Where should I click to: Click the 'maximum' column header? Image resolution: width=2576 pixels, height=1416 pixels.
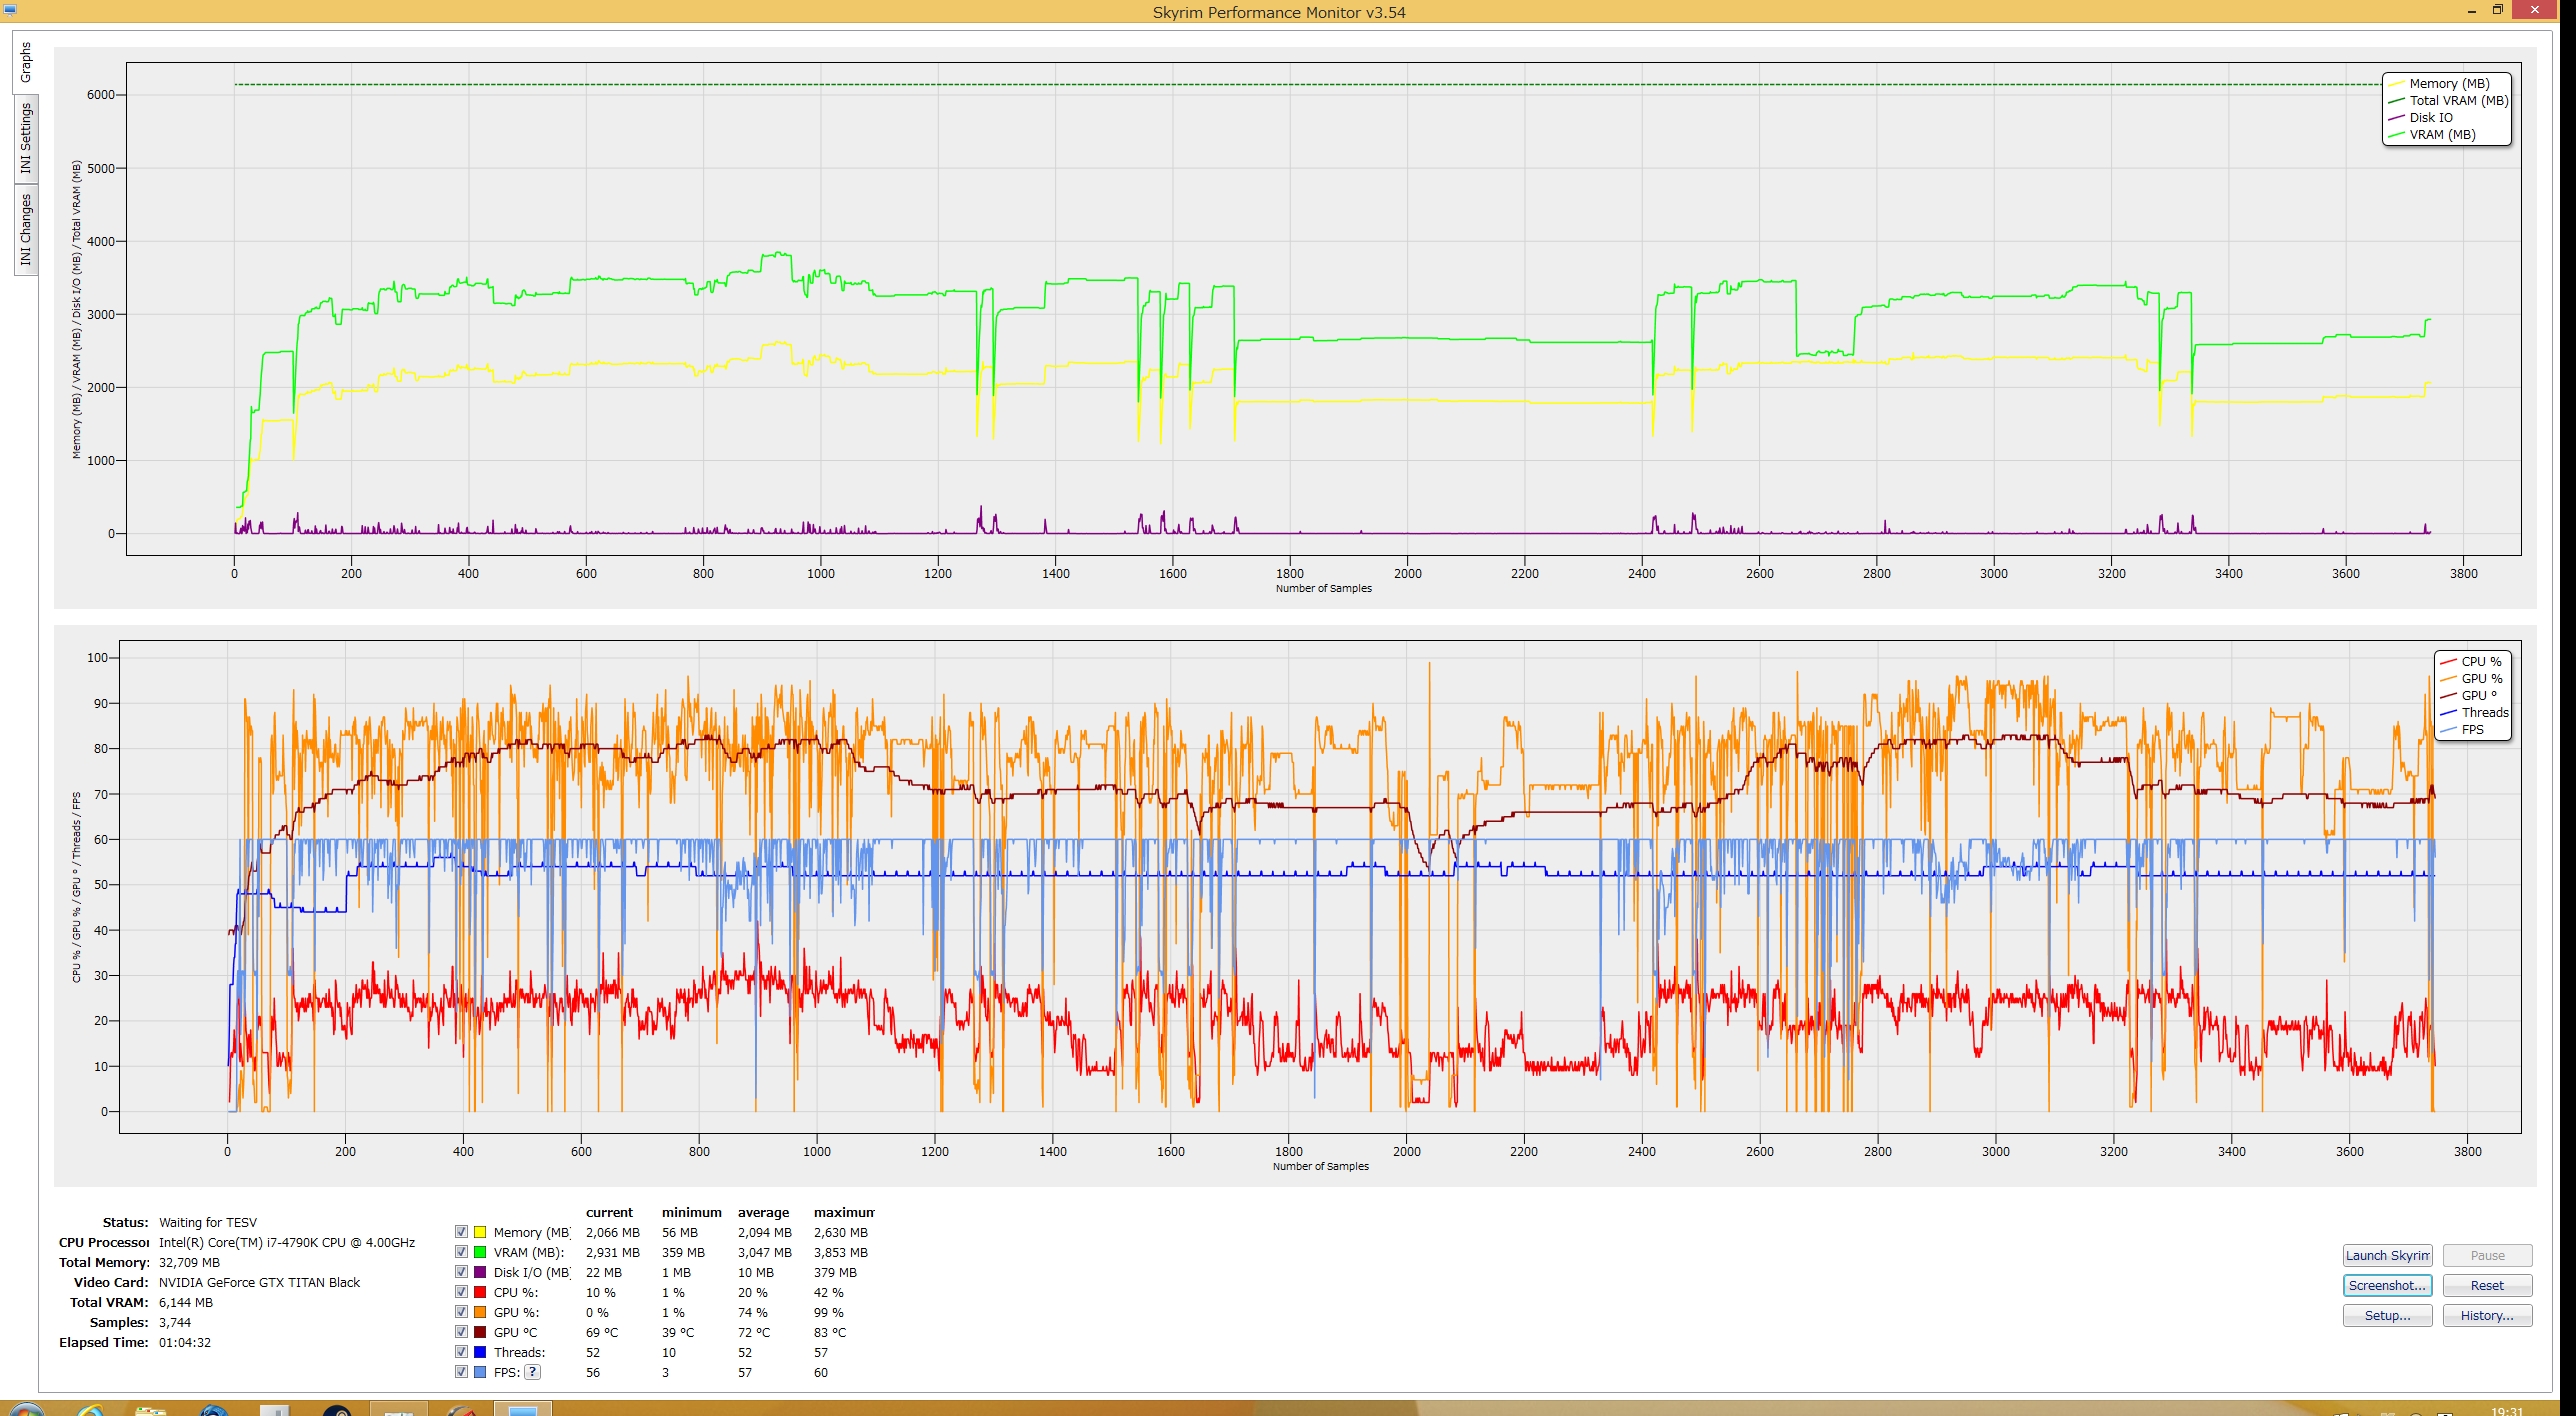tap(844, 1212)
